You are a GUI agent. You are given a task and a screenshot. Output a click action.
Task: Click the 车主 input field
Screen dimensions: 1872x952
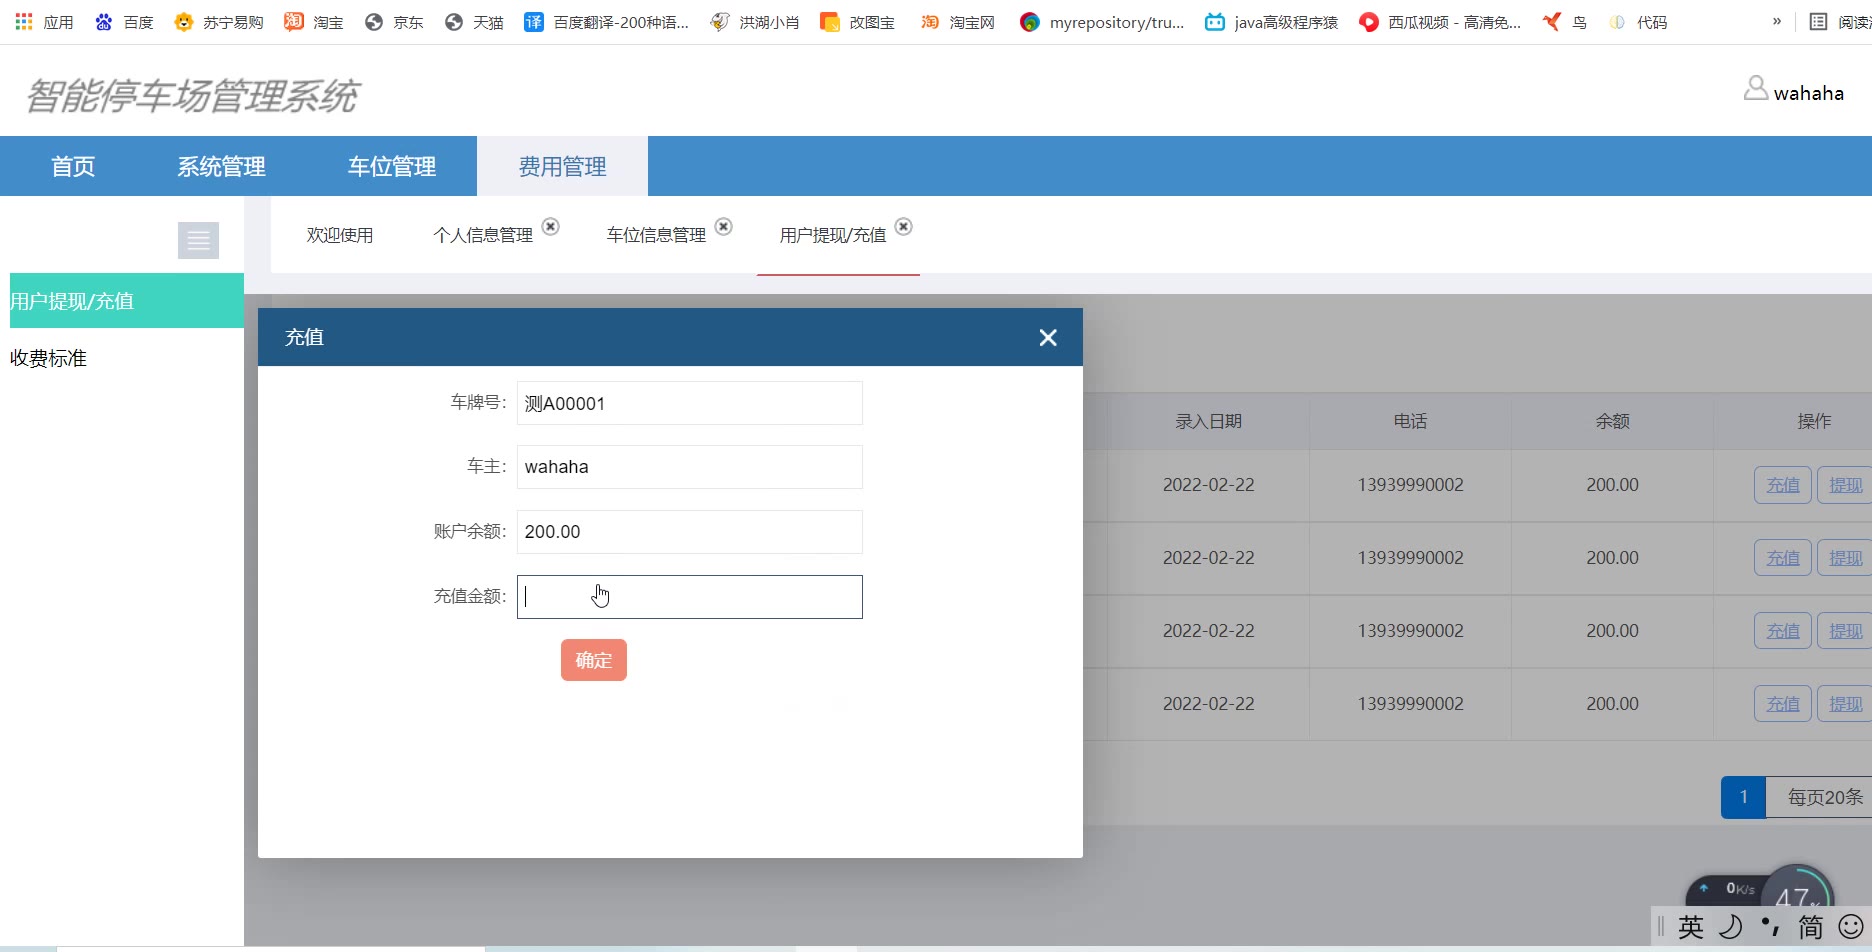(689, 467)
